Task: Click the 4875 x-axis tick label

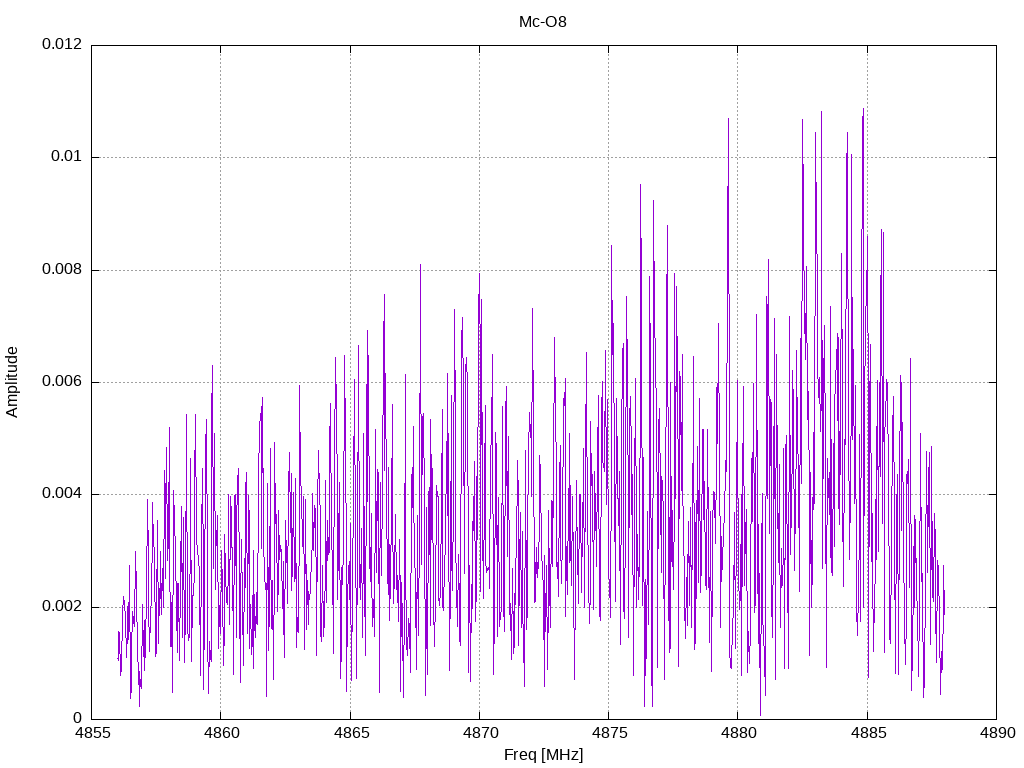Action: 609,733
